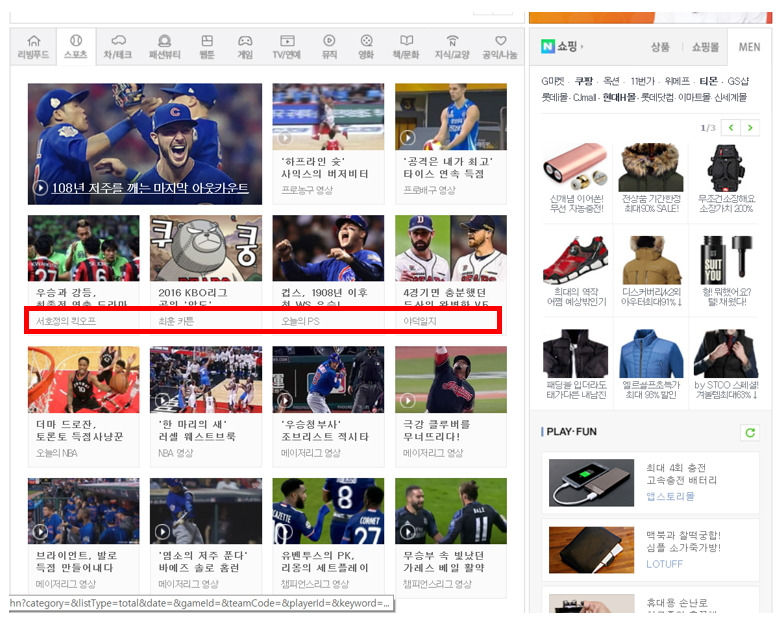The height and width of the screenshot is (630, 780).
Task: Open the 108년 저주를 깨는 headline
Action: 150,188
